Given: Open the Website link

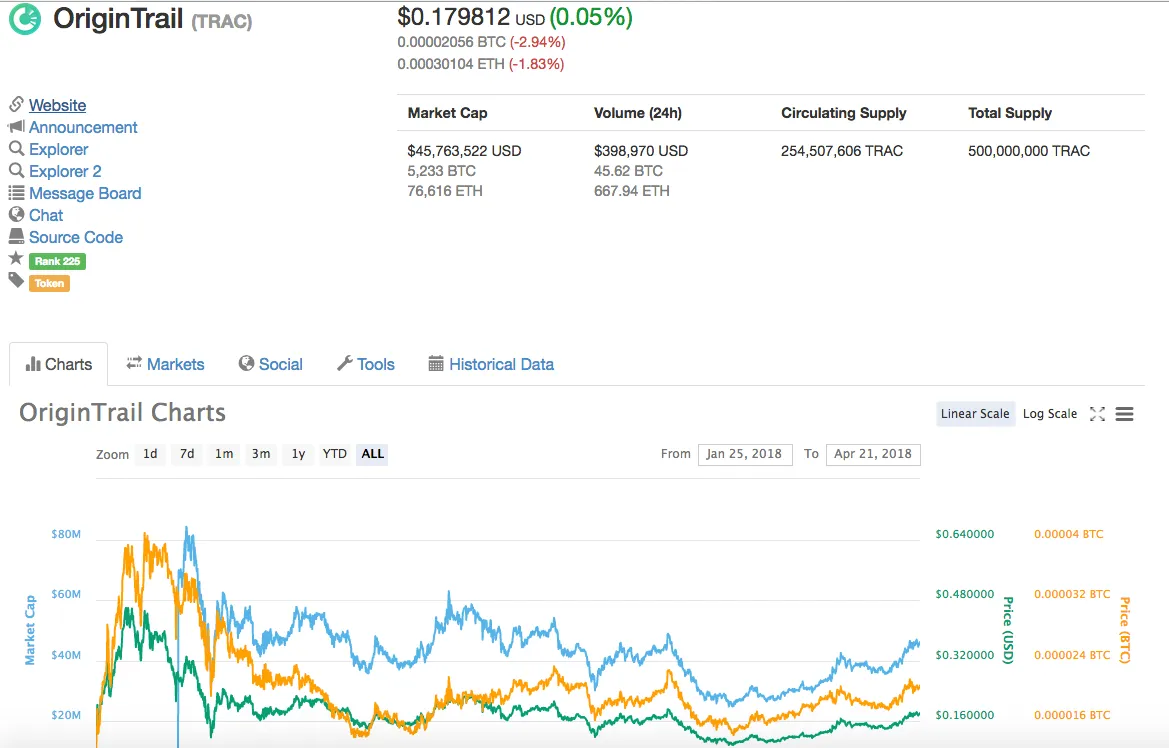Looking at the screenshot, I should pos(57,105).
